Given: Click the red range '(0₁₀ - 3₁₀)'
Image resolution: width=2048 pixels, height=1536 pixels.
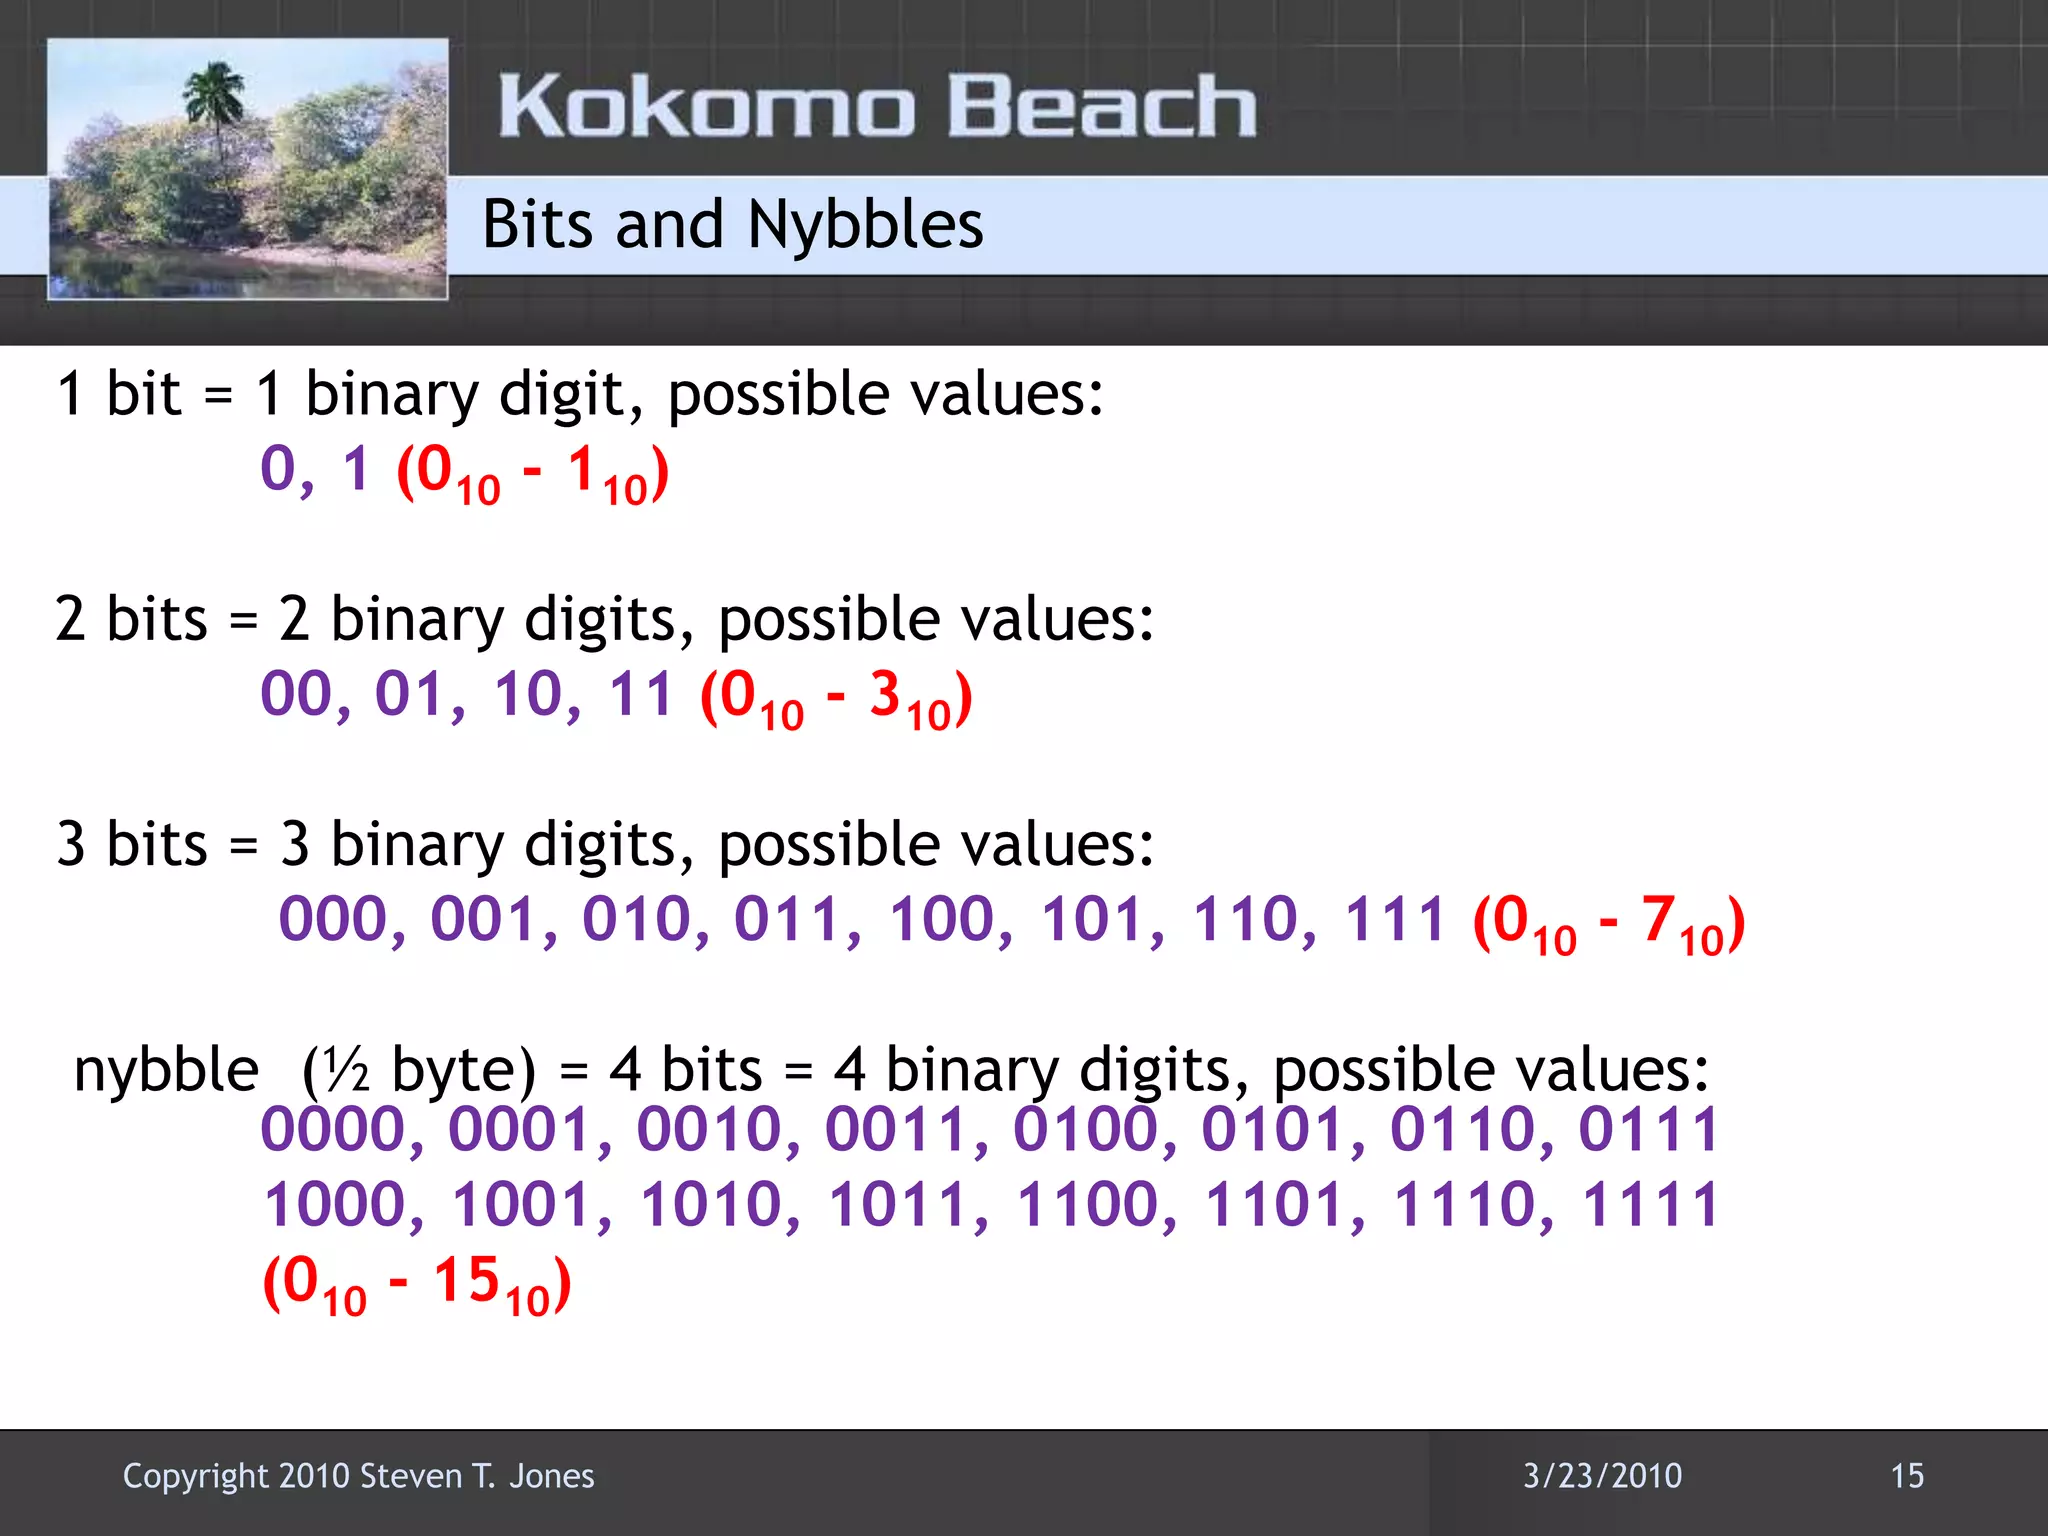Looking at the screenshot, I should coord(836,699).
